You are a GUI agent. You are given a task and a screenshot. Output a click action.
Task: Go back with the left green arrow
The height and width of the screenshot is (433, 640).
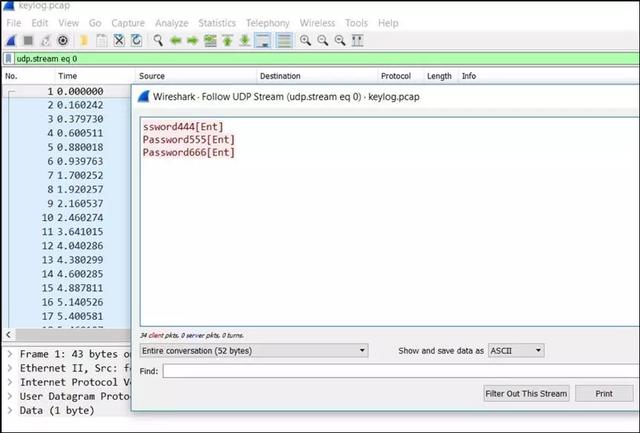[176, 40]
